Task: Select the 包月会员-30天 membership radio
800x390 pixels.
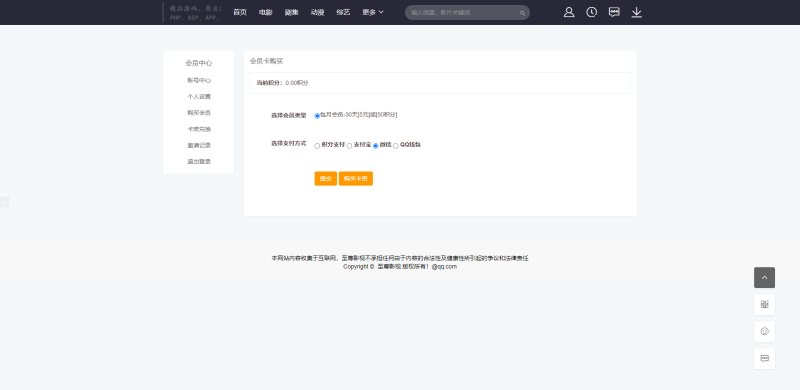Action: click(317, 116)
